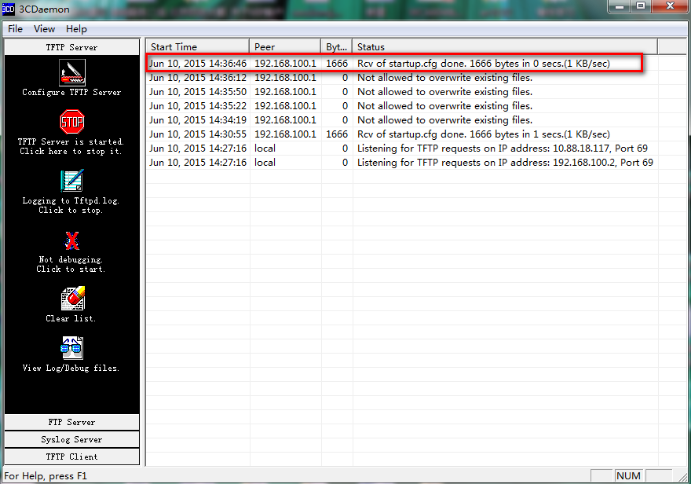The height and width of the screenshot is (484, 692).
Task: Click 'TFTP Server is started' stop text
Action: point(71,146)
